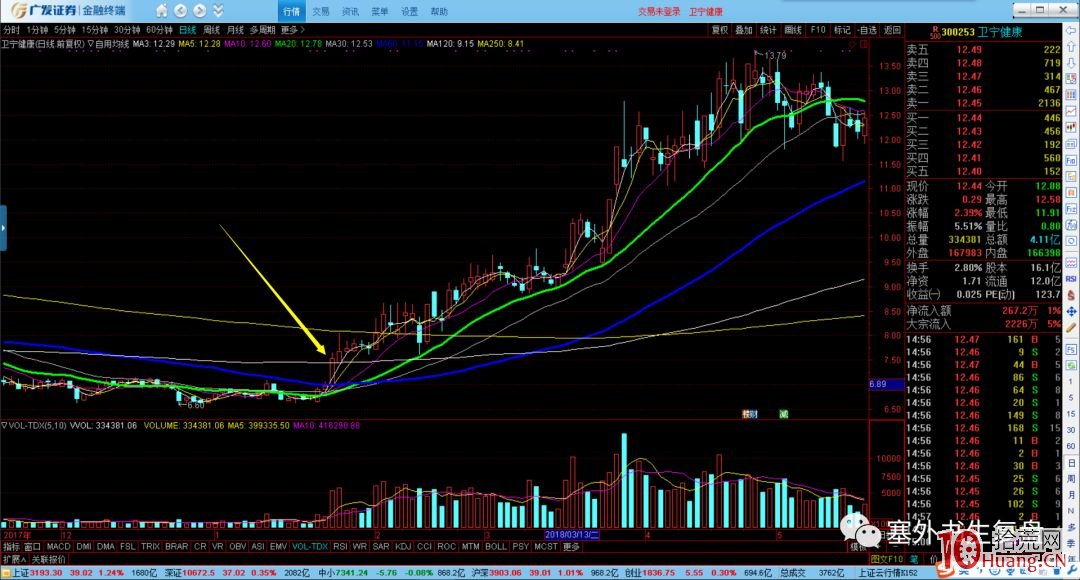
Task: Select the VOL-TDX indicator tab
Action: pyautogui.click(x=310, y=546)
